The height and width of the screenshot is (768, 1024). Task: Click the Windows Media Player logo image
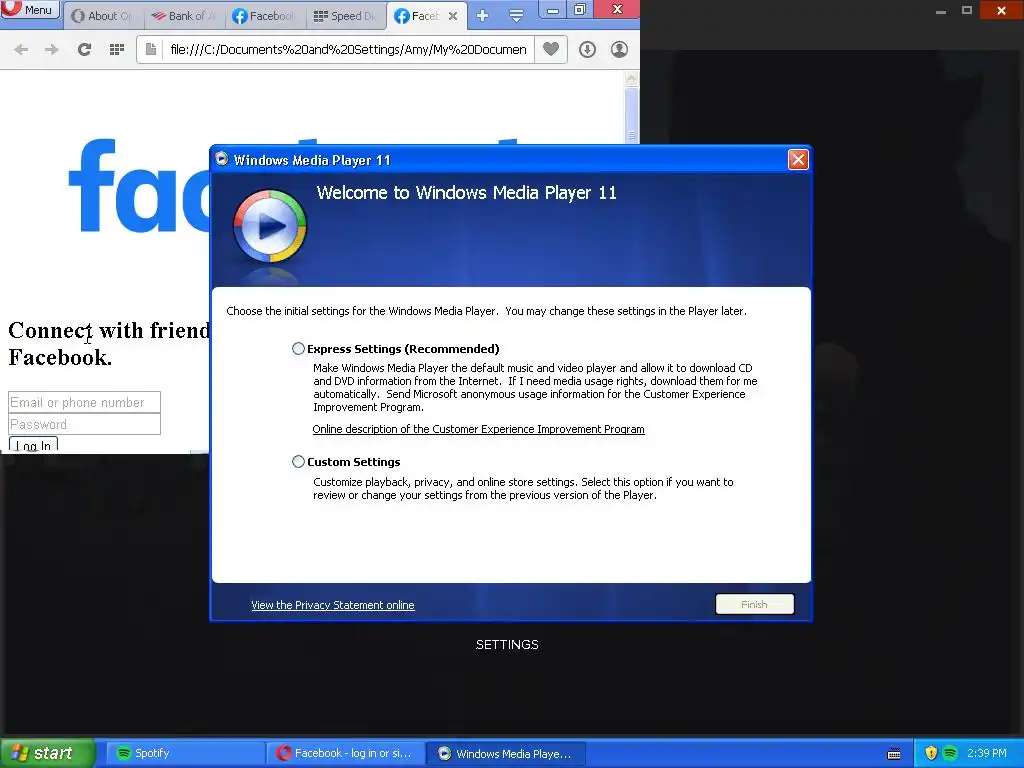pyautogui.click(x=270, y=226)
